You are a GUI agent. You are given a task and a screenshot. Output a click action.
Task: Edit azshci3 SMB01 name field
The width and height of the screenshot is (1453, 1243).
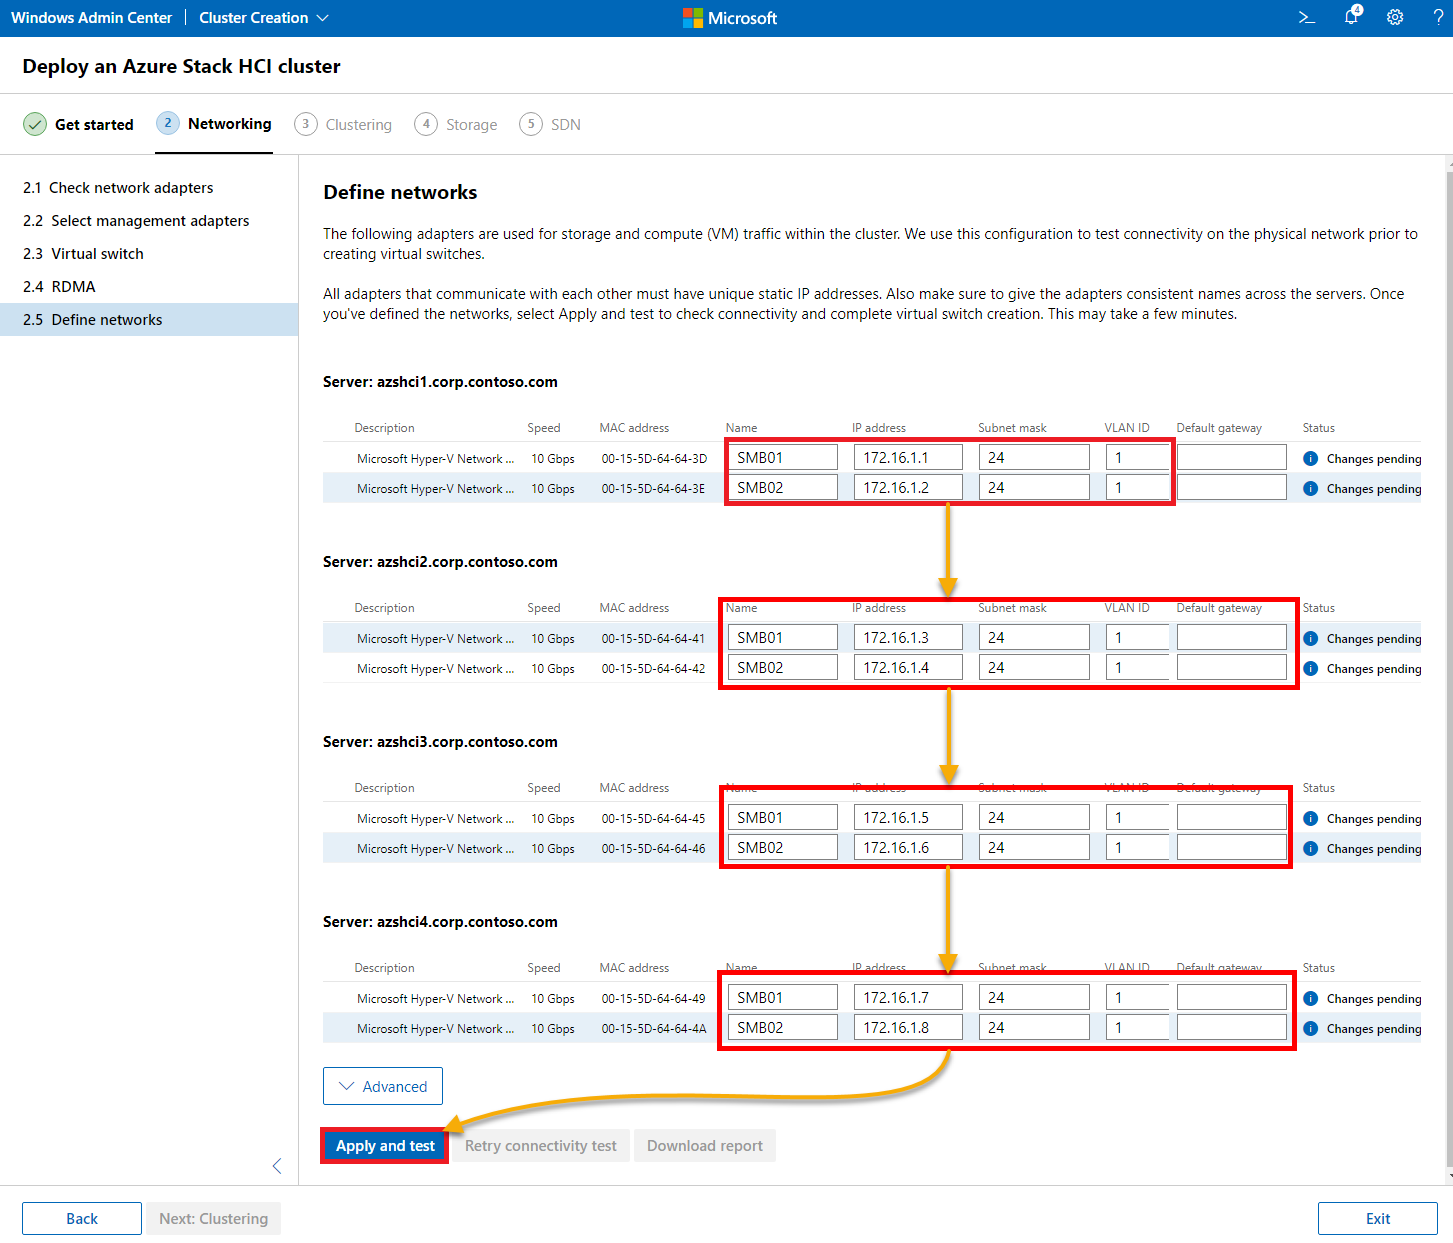tap(783, 817)
